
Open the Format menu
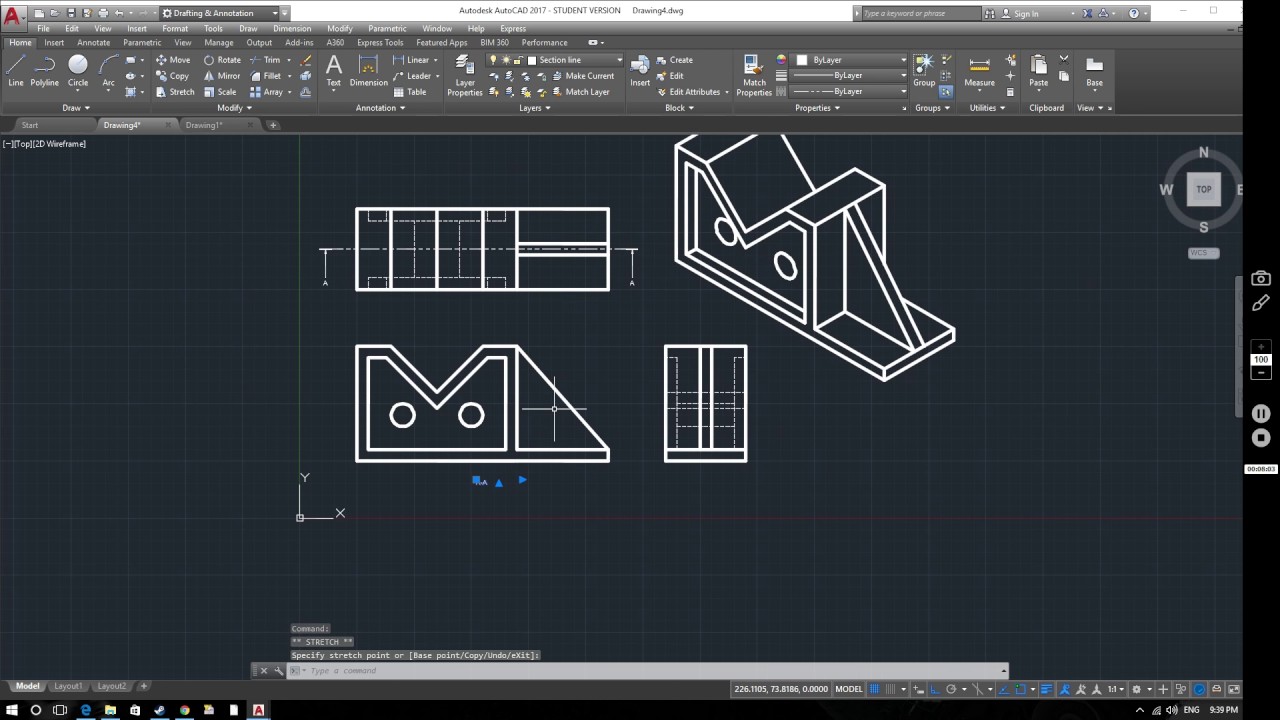click(x=175, y=29)
